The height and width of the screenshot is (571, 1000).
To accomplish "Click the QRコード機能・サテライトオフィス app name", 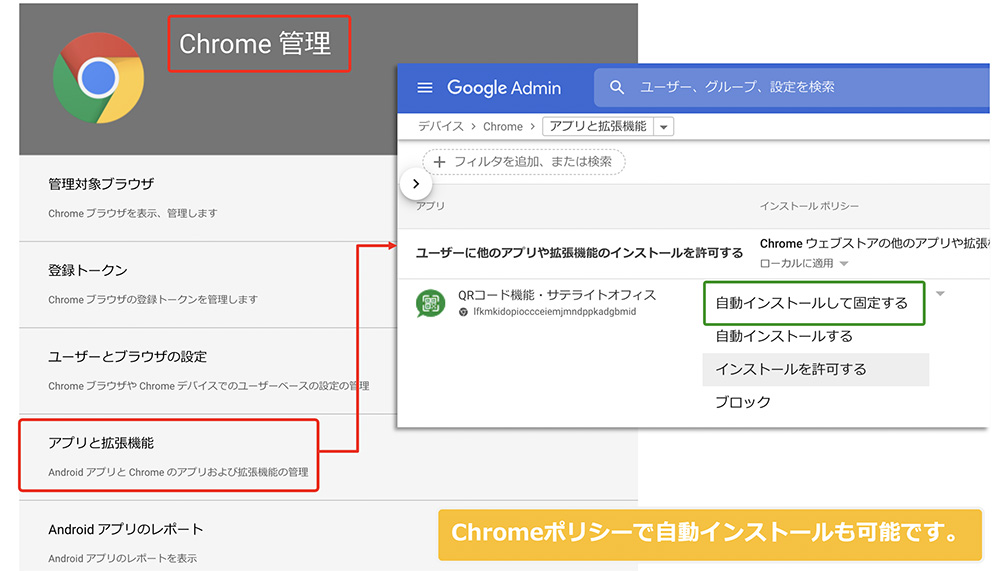I will [557, 295].
